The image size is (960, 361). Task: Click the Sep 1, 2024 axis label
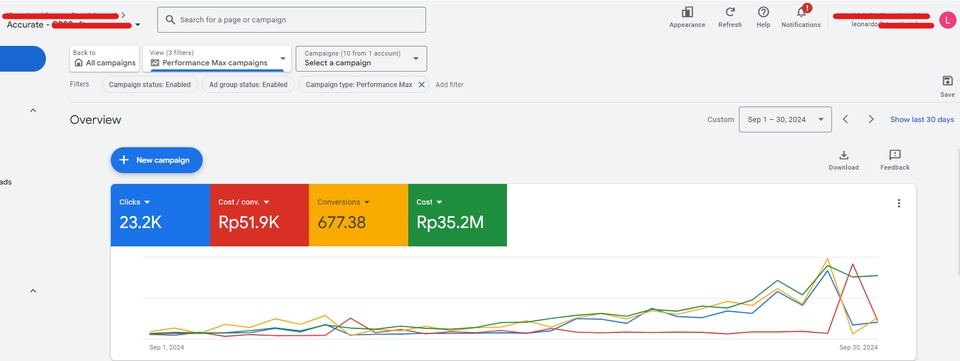click(167, 347)
